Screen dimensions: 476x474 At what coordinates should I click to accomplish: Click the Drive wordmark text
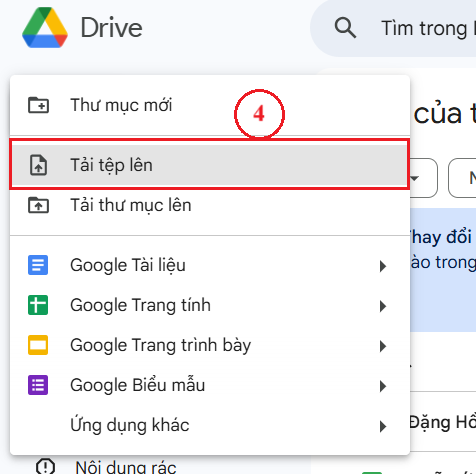(x=111, y=28)
